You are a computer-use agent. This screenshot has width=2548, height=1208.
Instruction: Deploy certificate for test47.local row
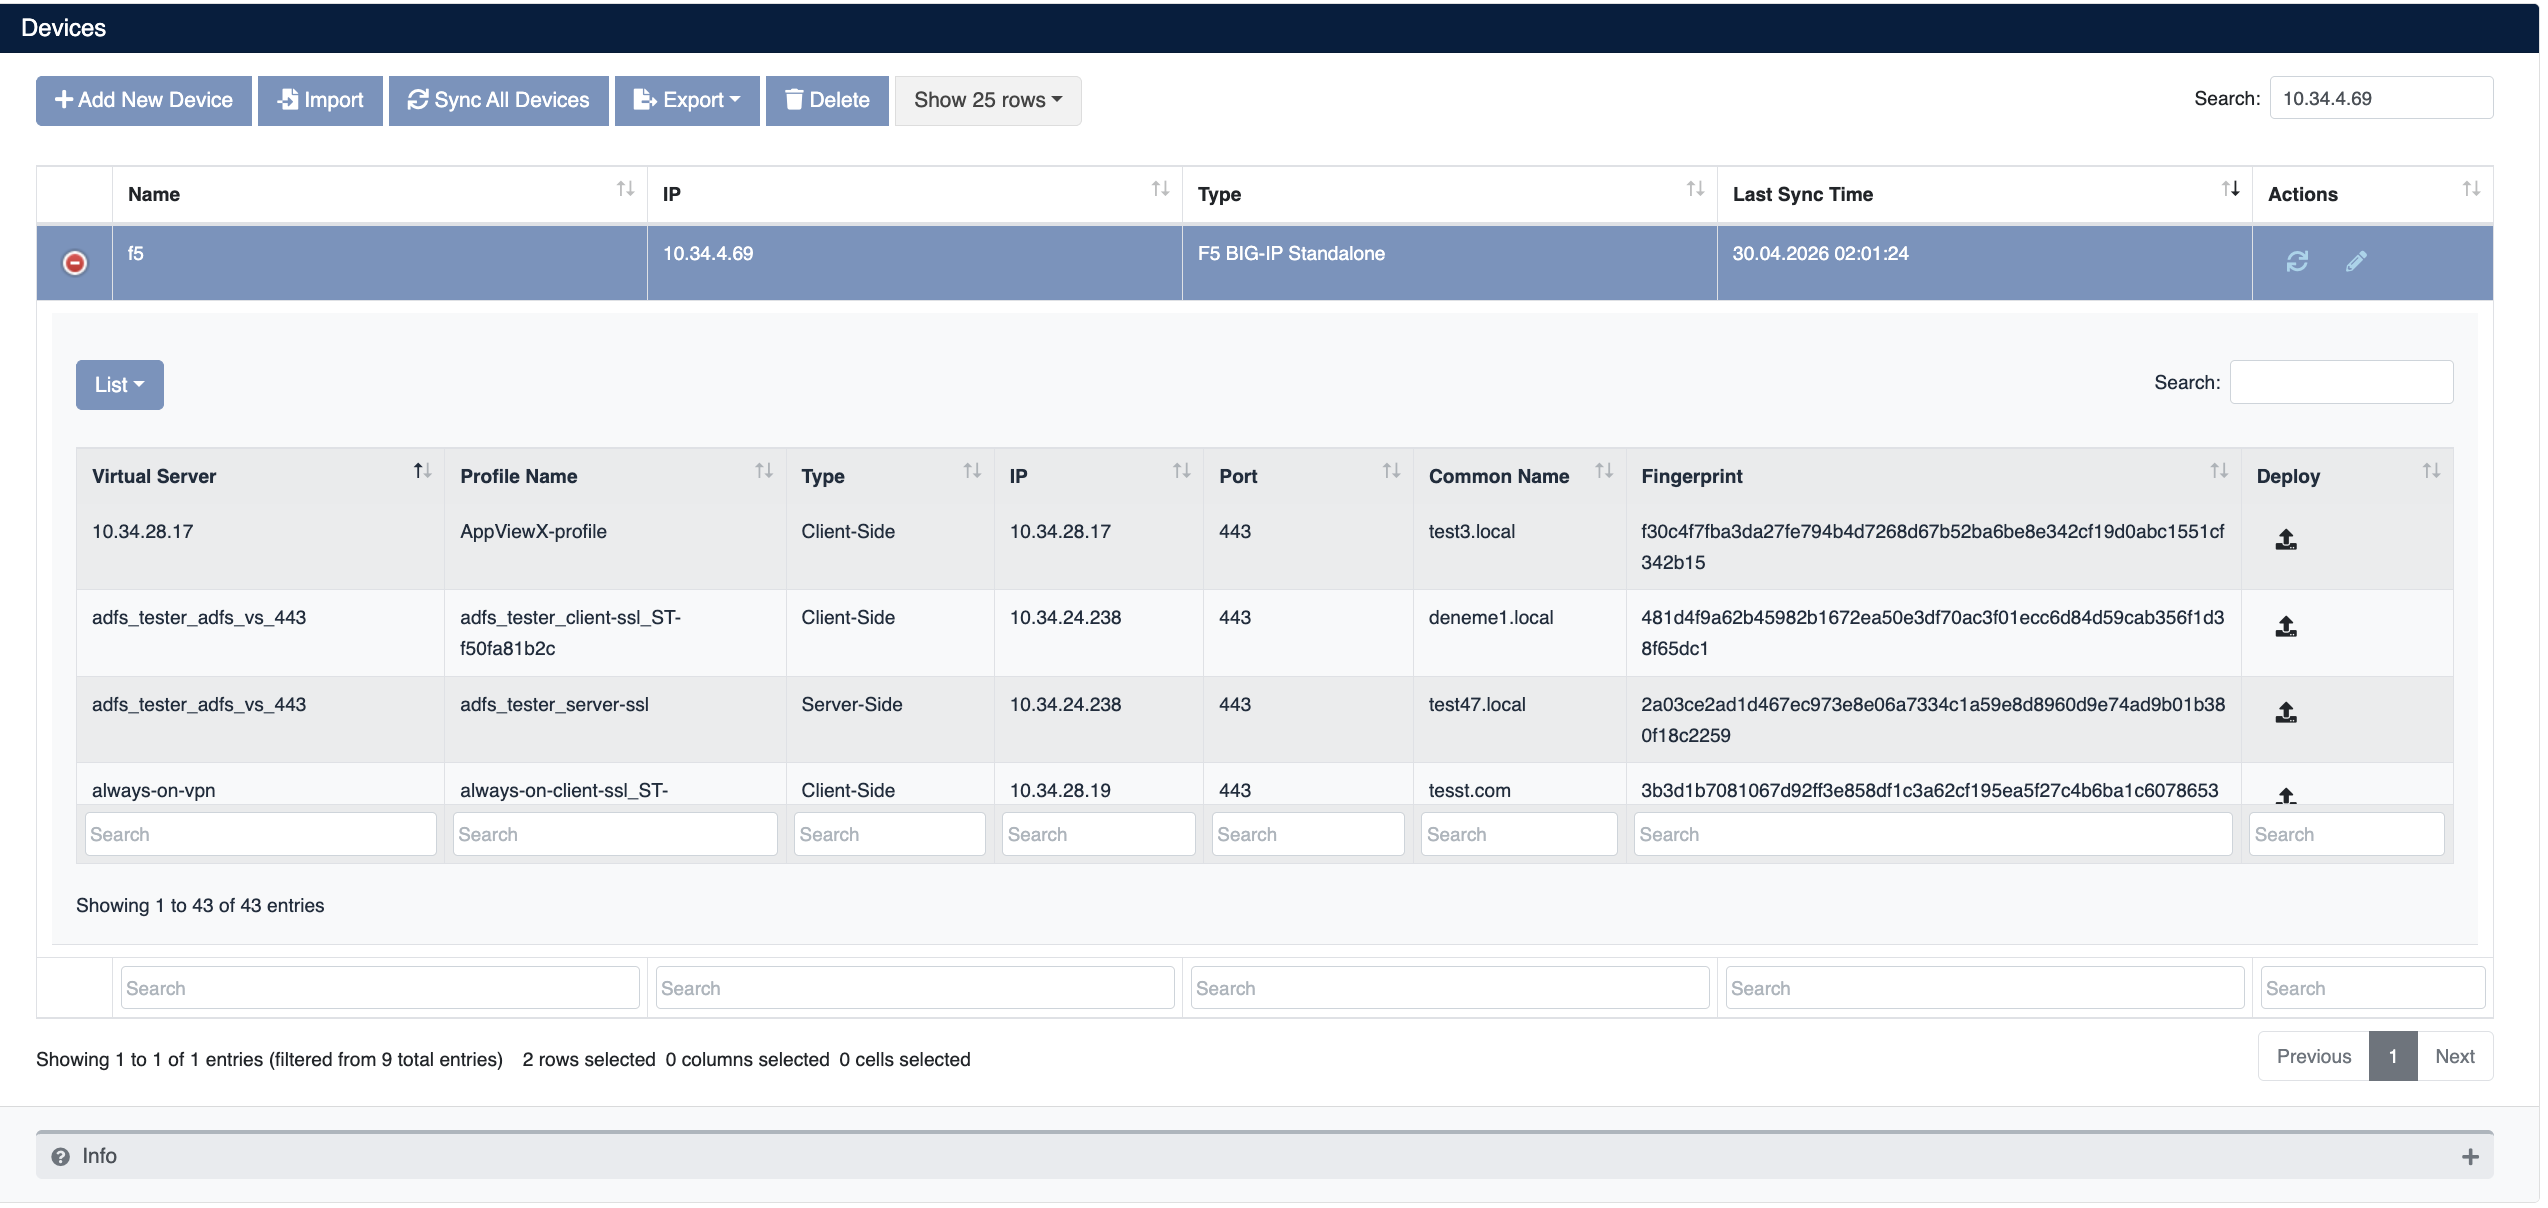point(2286,713)
